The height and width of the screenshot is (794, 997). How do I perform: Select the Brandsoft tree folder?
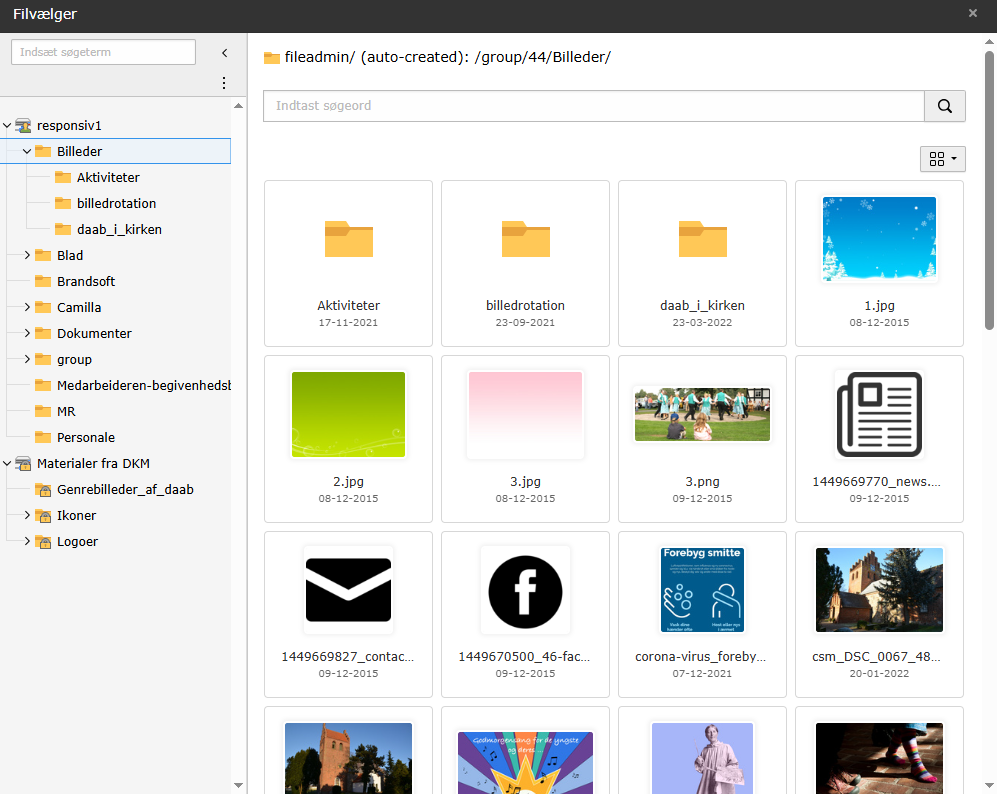[x=86, y=282]
